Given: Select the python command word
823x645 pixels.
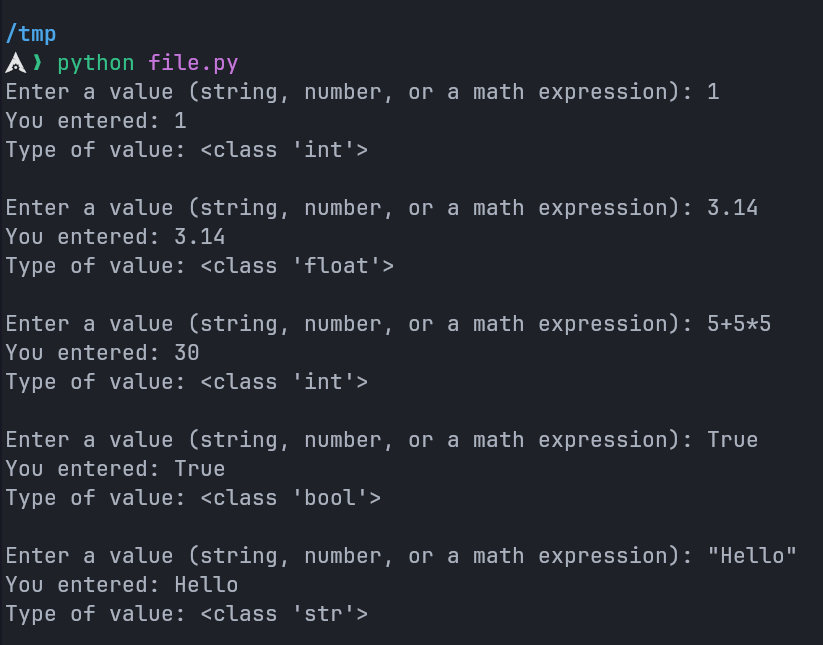Looking at the screenshot, I should pyautogui.click(x=95, y=63).
